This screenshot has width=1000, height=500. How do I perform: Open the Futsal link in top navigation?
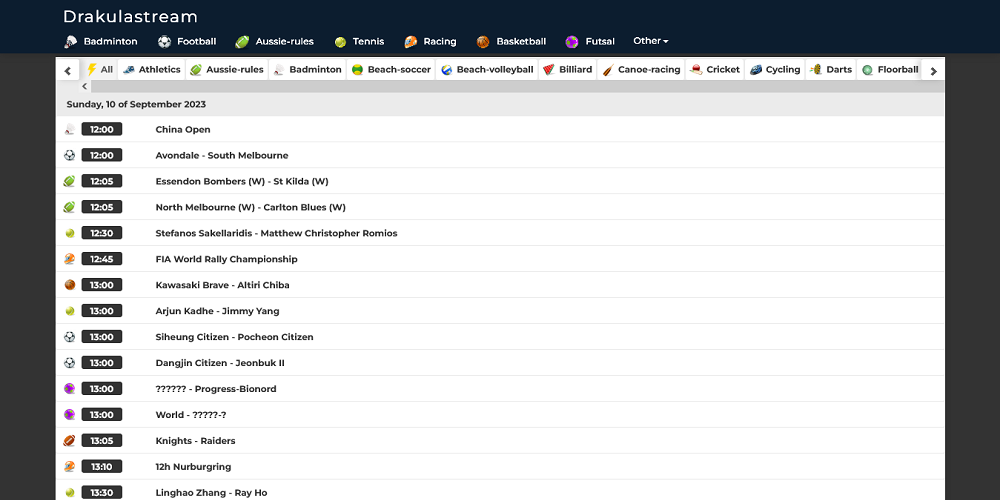[x=600, y=41]
